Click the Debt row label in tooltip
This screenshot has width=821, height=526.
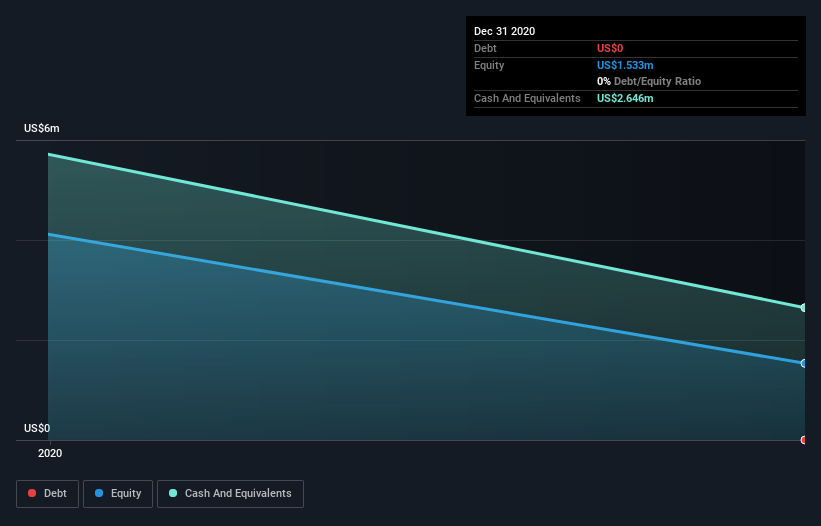(485, 48)
